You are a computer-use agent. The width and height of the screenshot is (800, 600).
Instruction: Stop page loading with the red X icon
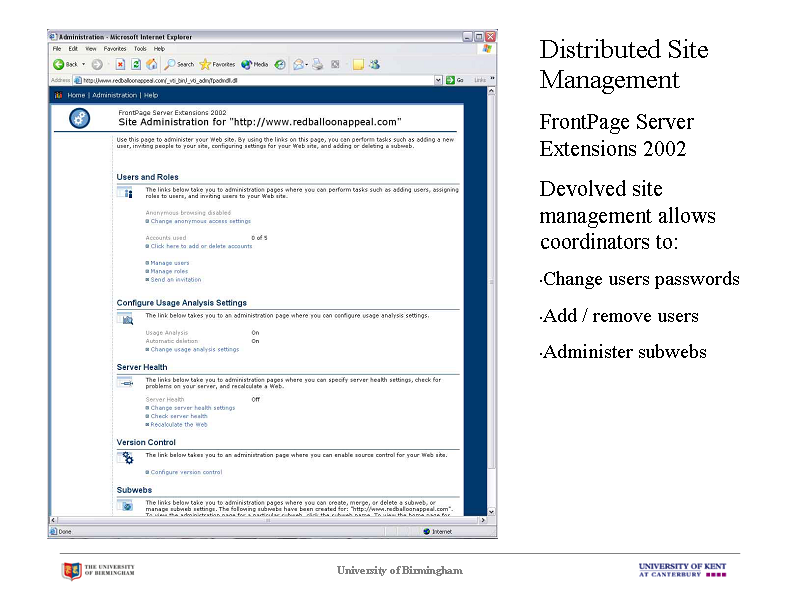pos(120,64)
